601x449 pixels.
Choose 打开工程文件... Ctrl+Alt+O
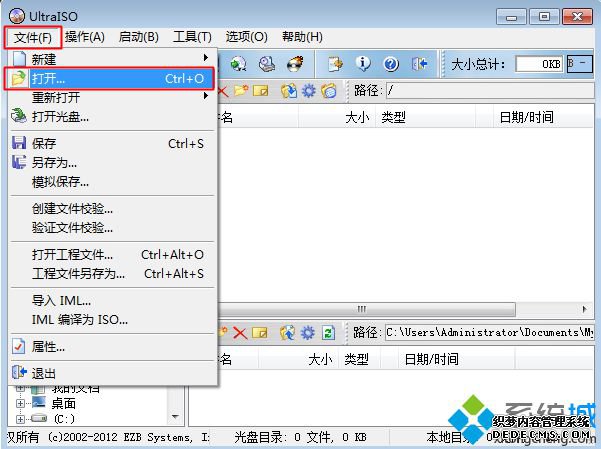pyautogui.click(x=111, y=255)
